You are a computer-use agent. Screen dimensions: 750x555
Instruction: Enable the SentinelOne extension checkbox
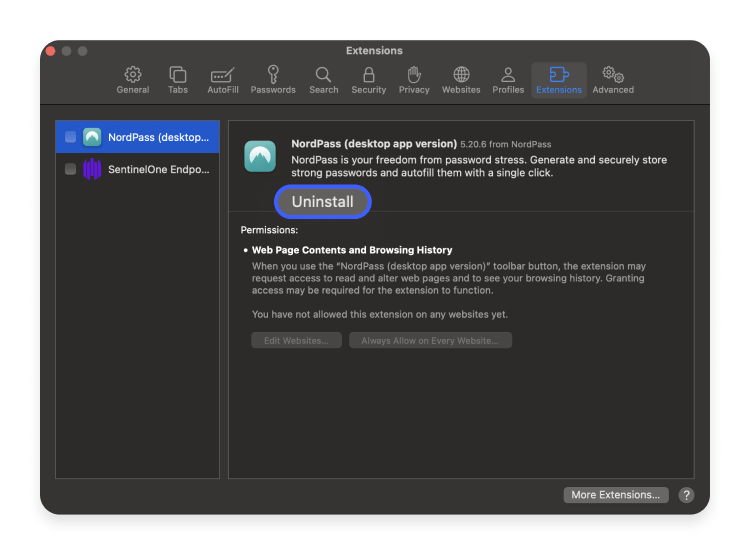pyautogui.click(x=70, y=169)
